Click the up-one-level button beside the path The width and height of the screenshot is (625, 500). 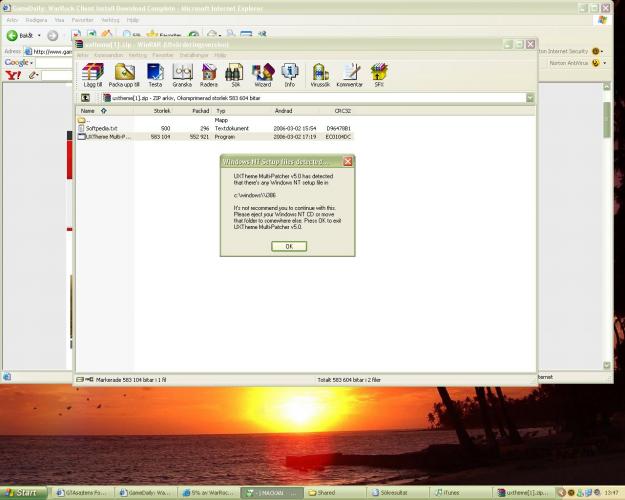click(x=85, y=98)
